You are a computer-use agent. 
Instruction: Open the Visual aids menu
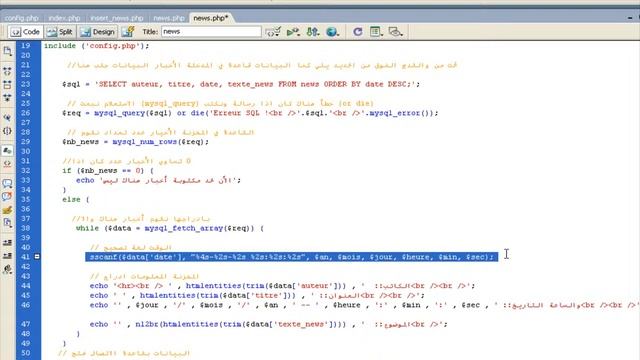[395, 32]
